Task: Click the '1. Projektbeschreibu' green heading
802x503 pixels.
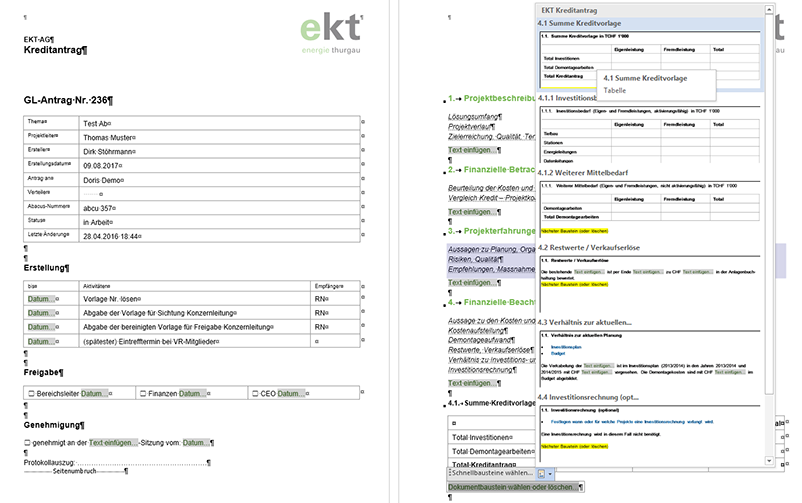Action: [492, 98]
